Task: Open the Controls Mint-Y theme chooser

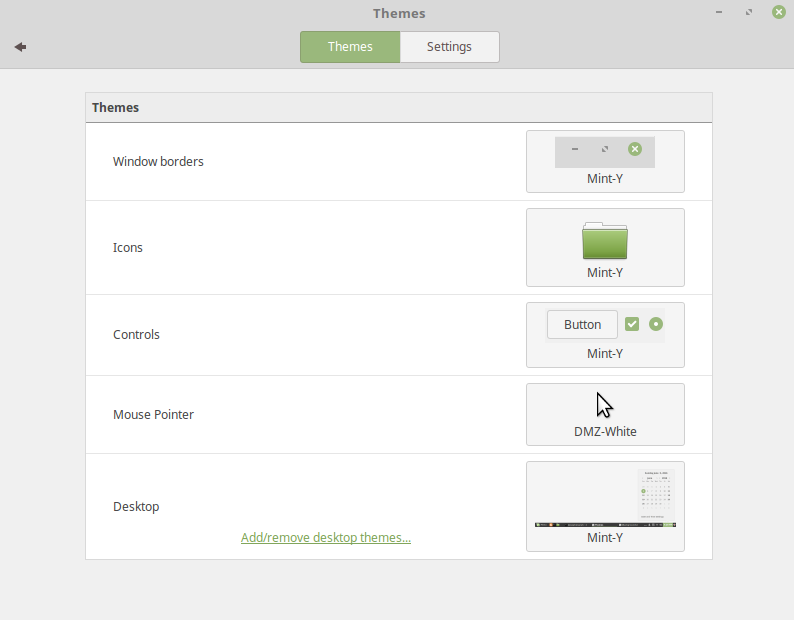Action: click(605, 335)
